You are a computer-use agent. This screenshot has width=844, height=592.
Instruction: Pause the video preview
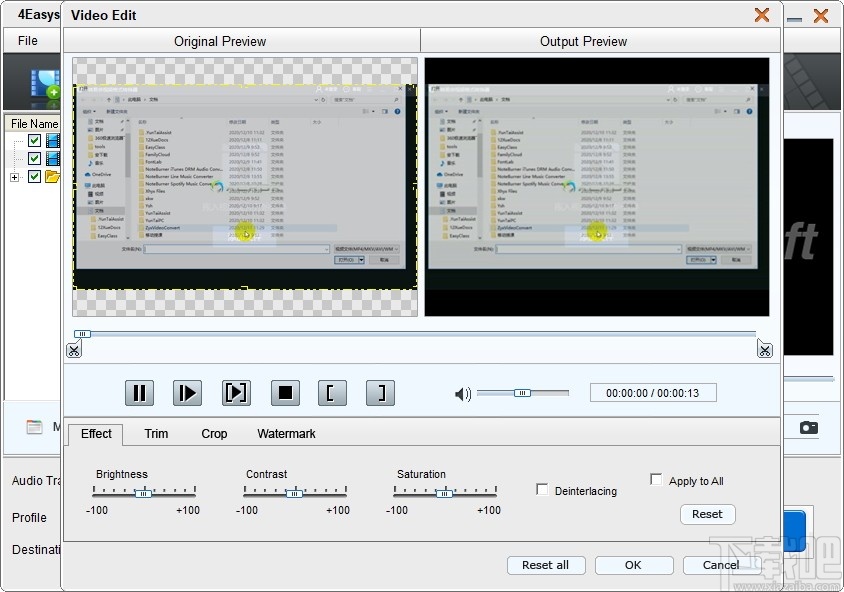139,392
